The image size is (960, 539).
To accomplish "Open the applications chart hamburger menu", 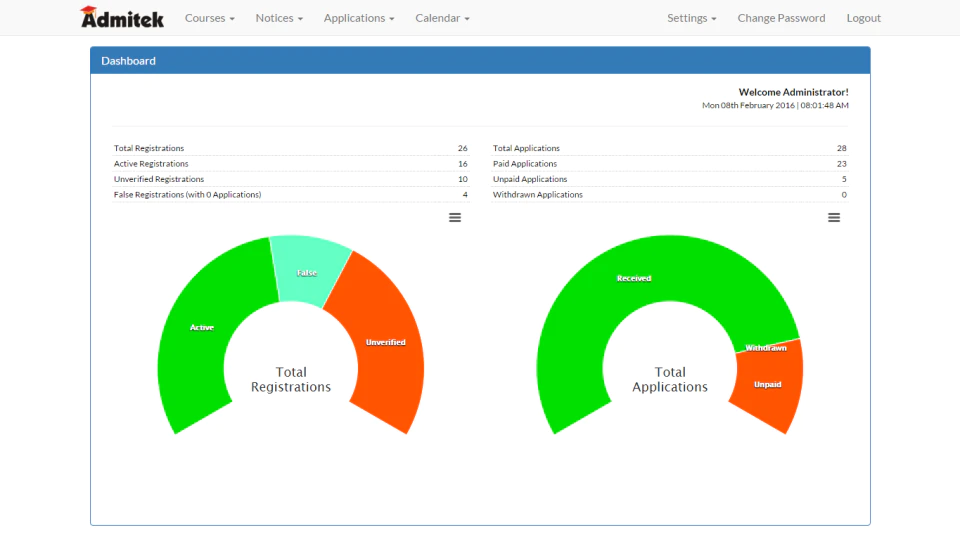I will 834,217.
